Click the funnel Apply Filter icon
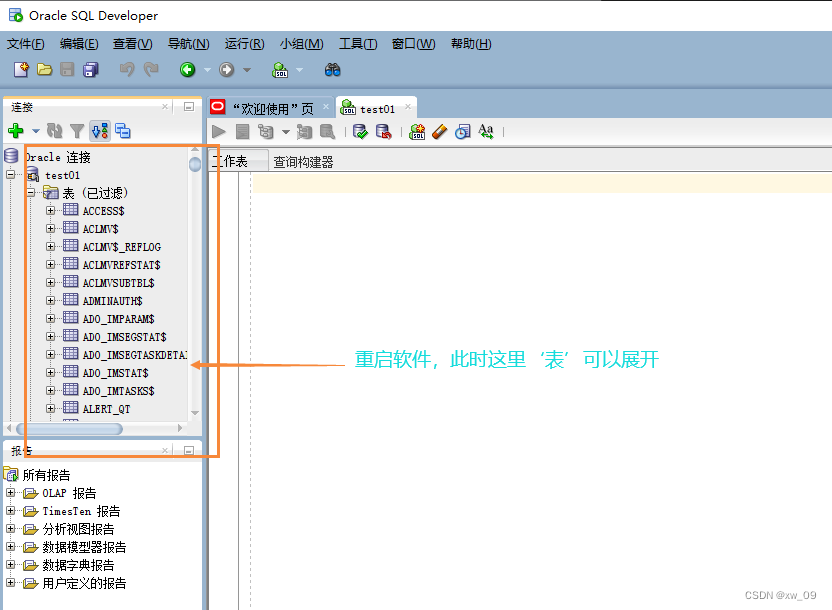The image size is (832, 610). coord(77,130)
